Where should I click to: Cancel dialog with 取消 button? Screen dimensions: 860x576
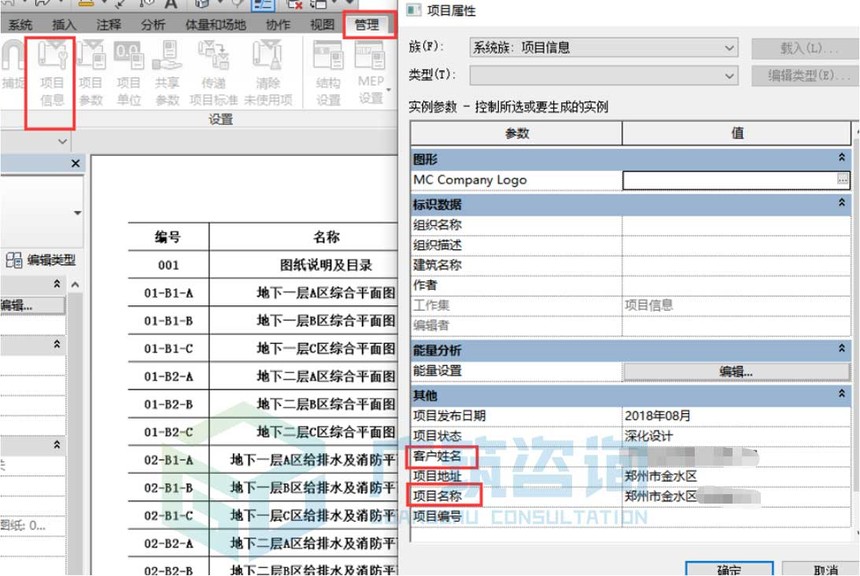click(x=823, y=568)
